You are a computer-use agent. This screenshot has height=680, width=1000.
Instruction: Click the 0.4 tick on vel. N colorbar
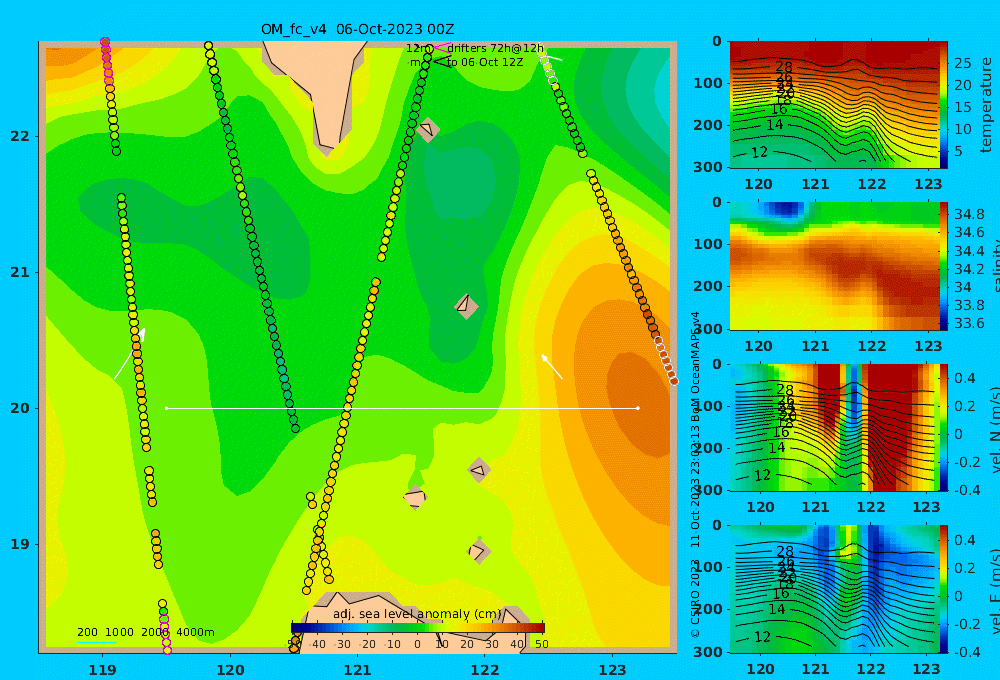click(x=965, y=378)
